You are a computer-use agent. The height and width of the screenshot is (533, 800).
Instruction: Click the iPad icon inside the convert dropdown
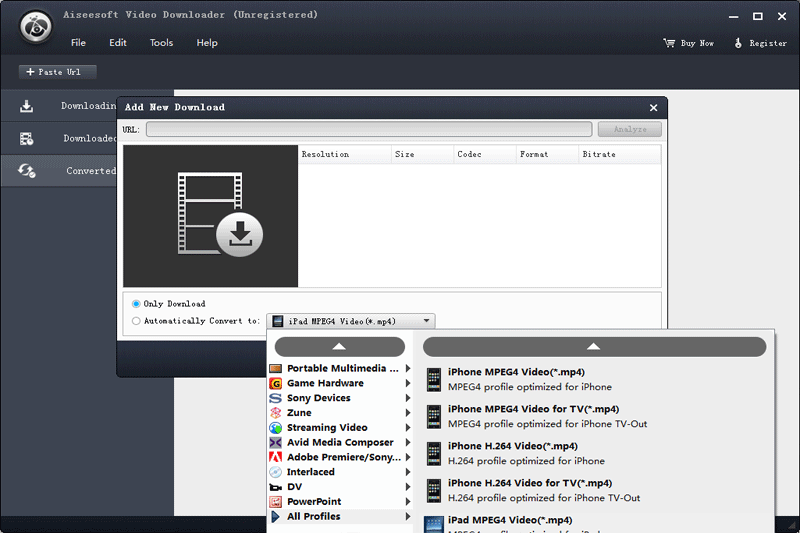278,321
